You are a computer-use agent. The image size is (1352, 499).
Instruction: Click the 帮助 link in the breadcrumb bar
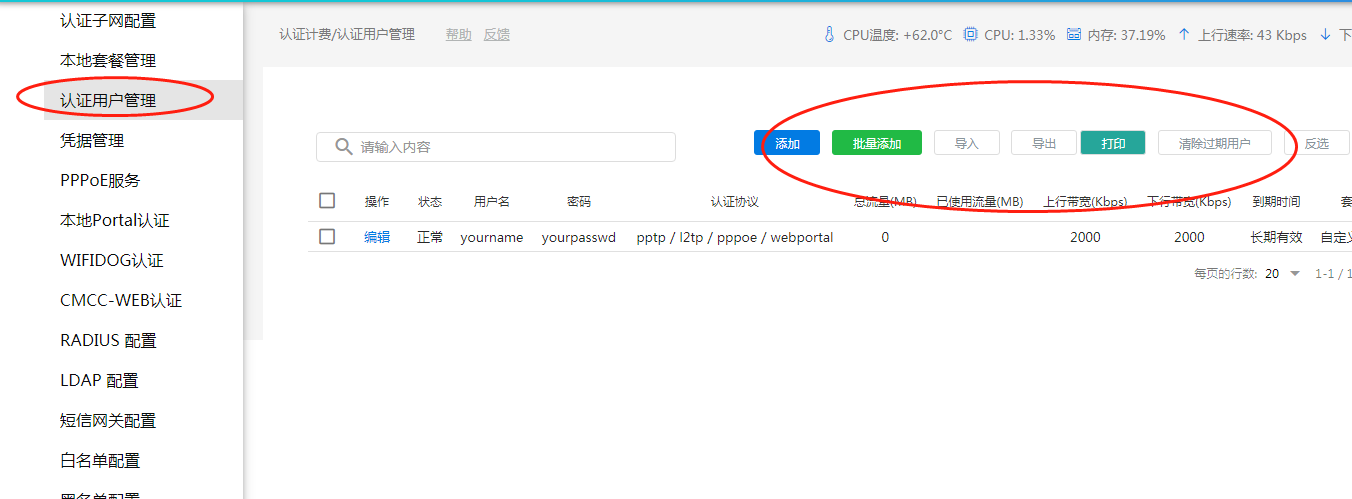point(459,34)
